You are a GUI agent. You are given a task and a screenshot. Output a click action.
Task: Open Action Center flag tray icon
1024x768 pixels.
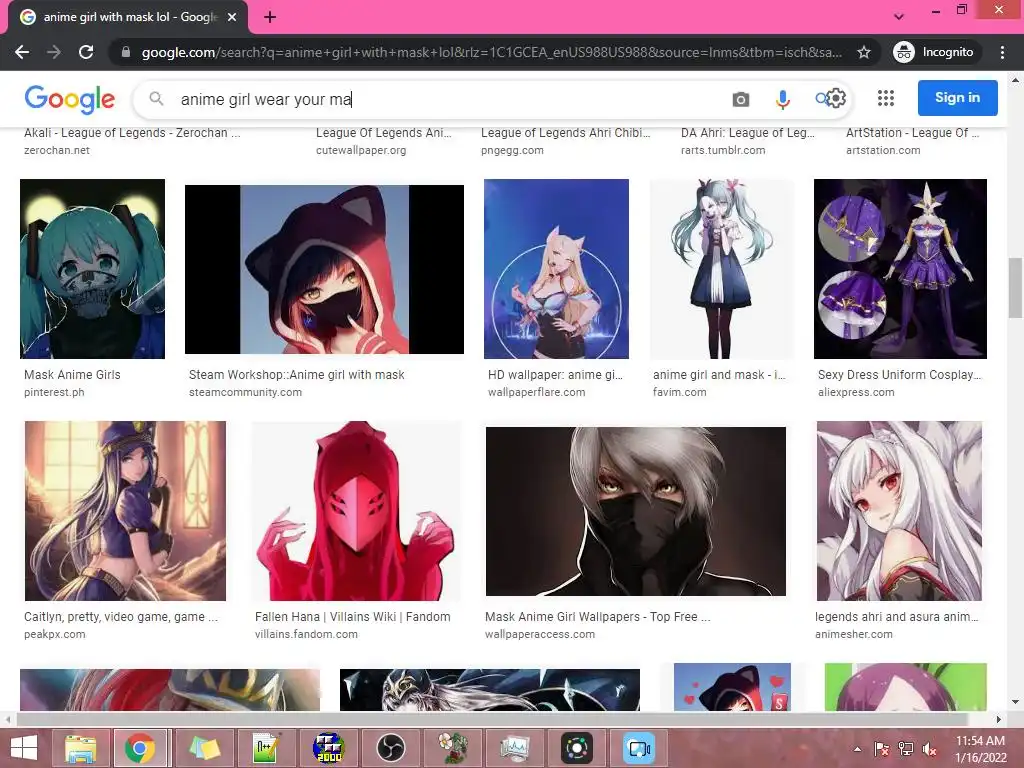point(882,748)
